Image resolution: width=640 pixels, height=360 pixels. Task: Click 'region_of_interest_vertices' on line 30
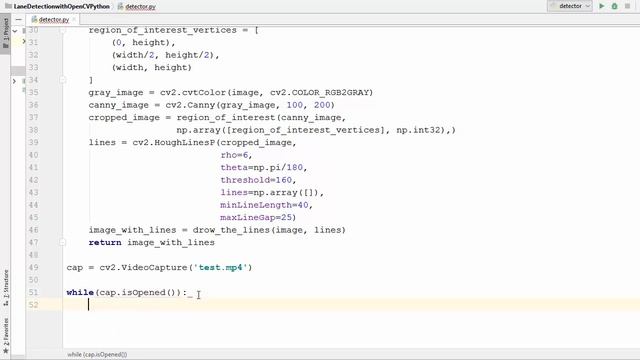click(x=162, y=30)
